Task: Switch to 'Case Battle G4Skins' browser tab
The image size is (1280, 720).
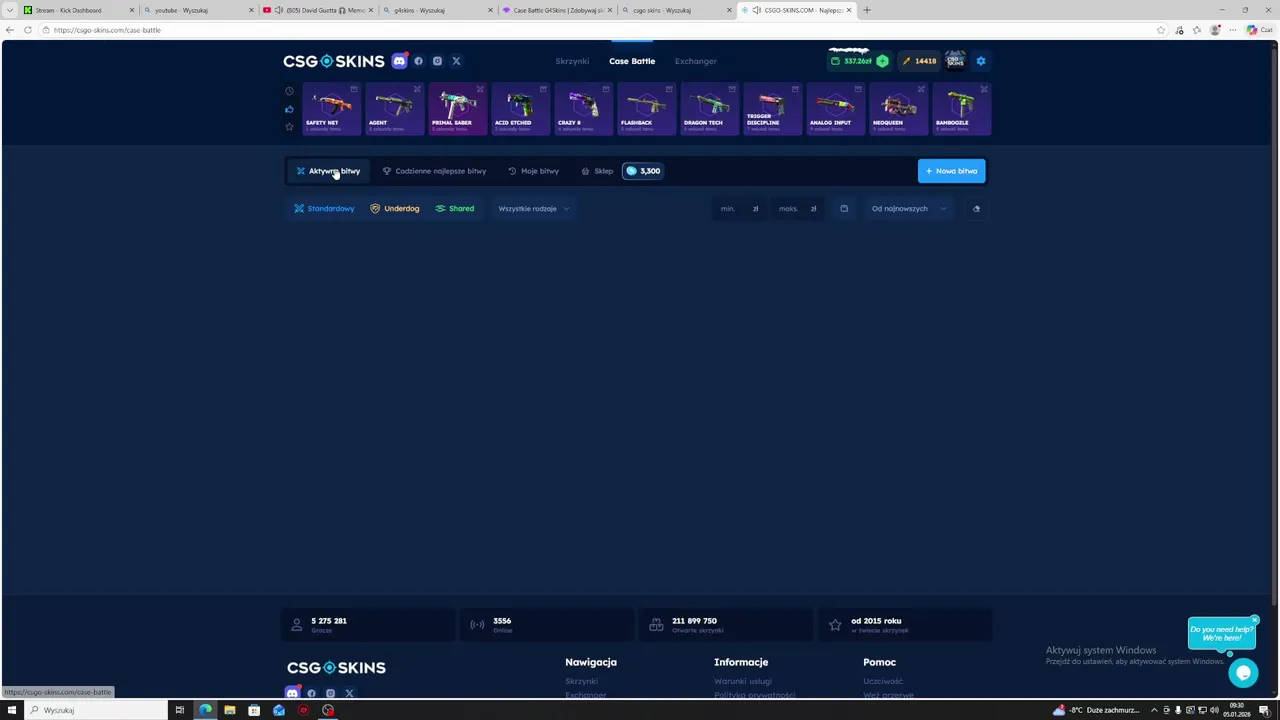Action: coord(558,10)
